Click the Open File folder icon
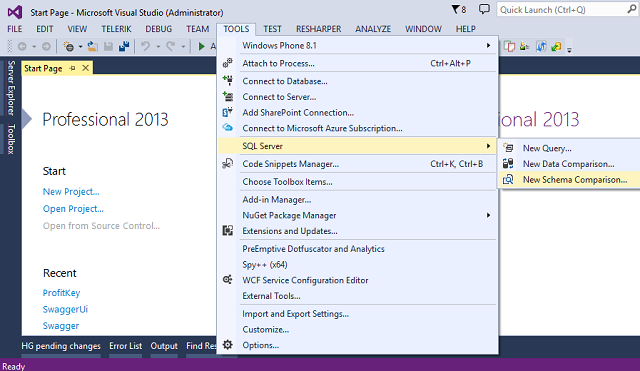 point(93,47)
